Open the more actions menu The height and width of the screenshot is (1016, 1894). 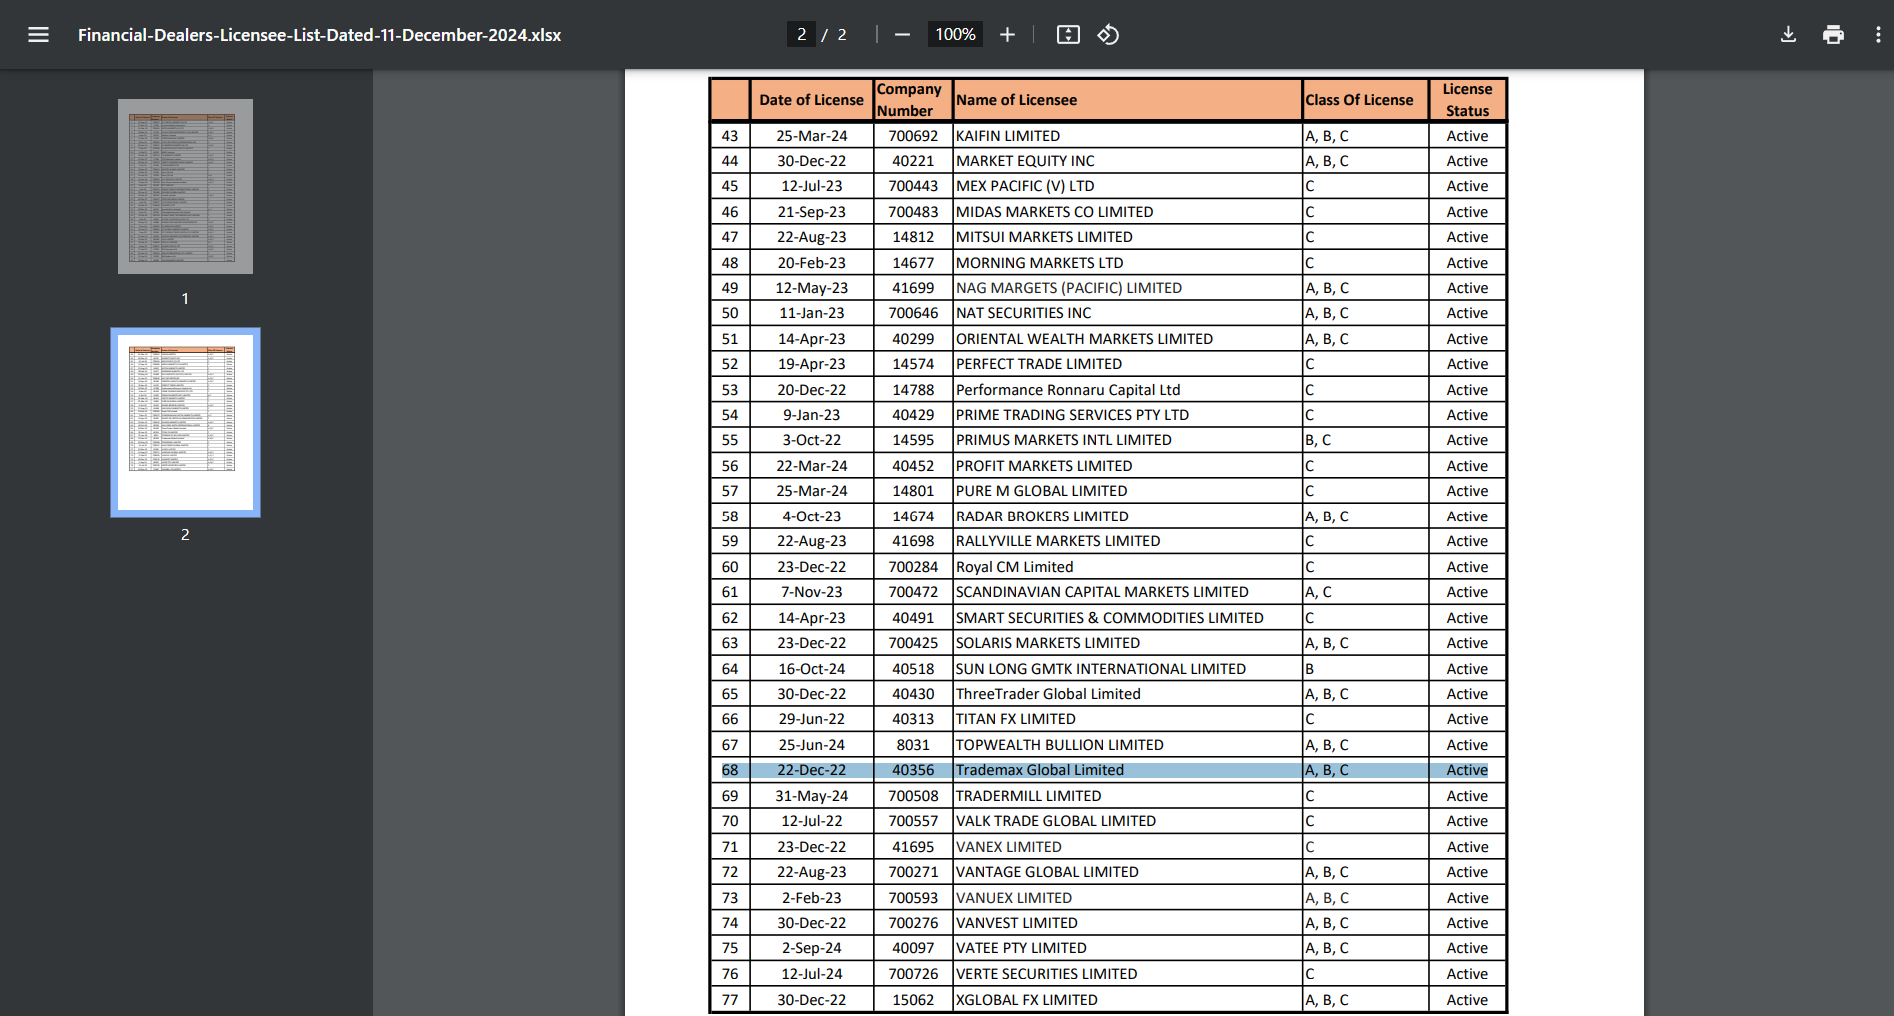[1877, 35]
